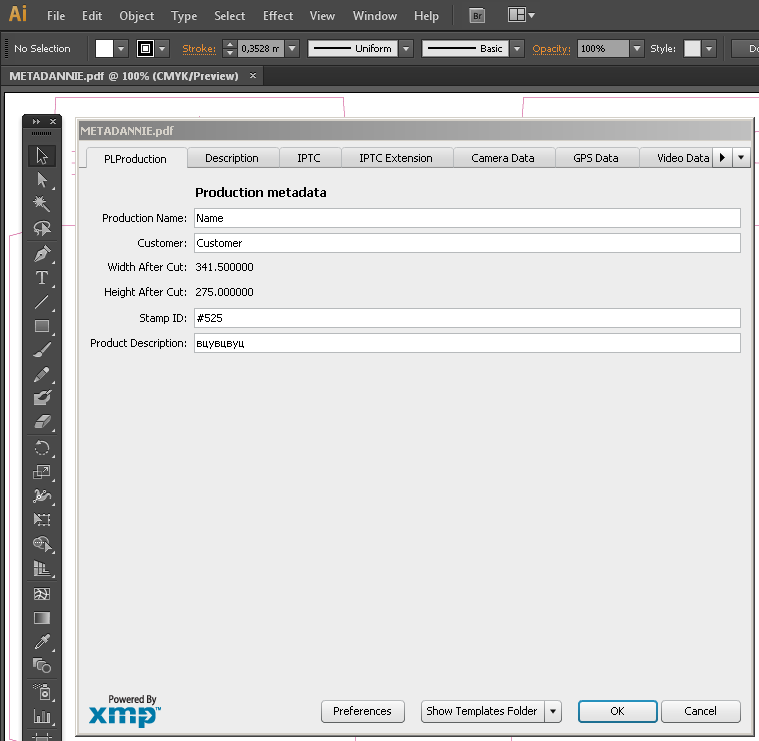Screen dimensions: 759x741
Task: Click the graphic Style swatch
Action: coord(692,48)
